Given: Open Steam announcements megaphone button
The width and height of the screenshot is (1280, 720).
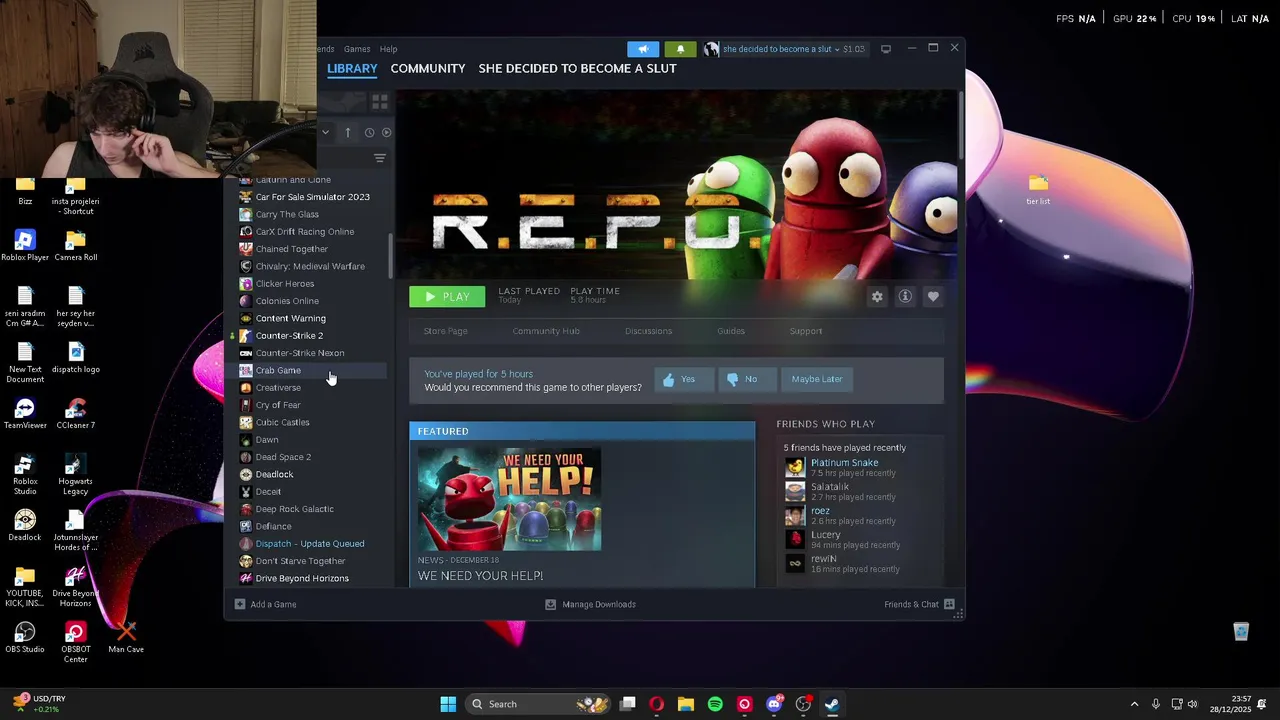Looking at the screenshot, I should click(x=643, y=49).
